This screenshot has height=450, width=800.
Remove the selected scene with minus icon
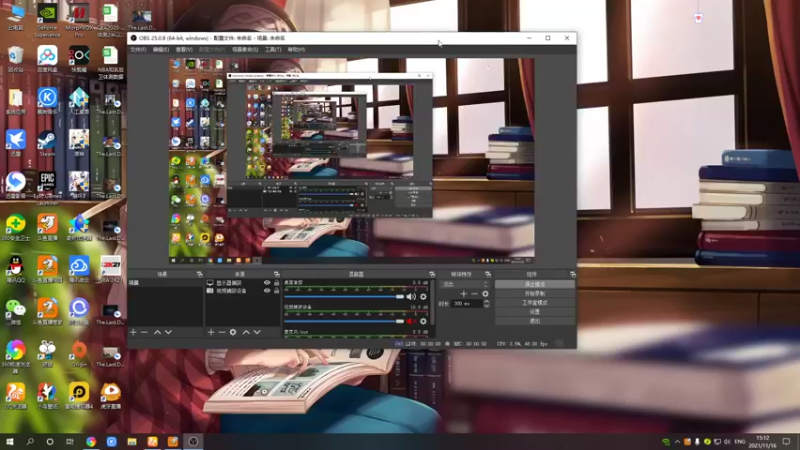pyautogui.click(x=144, y=332)
